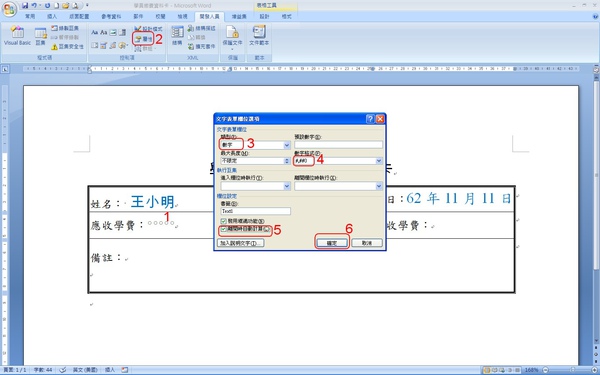Create new document from Quick Access toolbar

click(x=56, y=5)
